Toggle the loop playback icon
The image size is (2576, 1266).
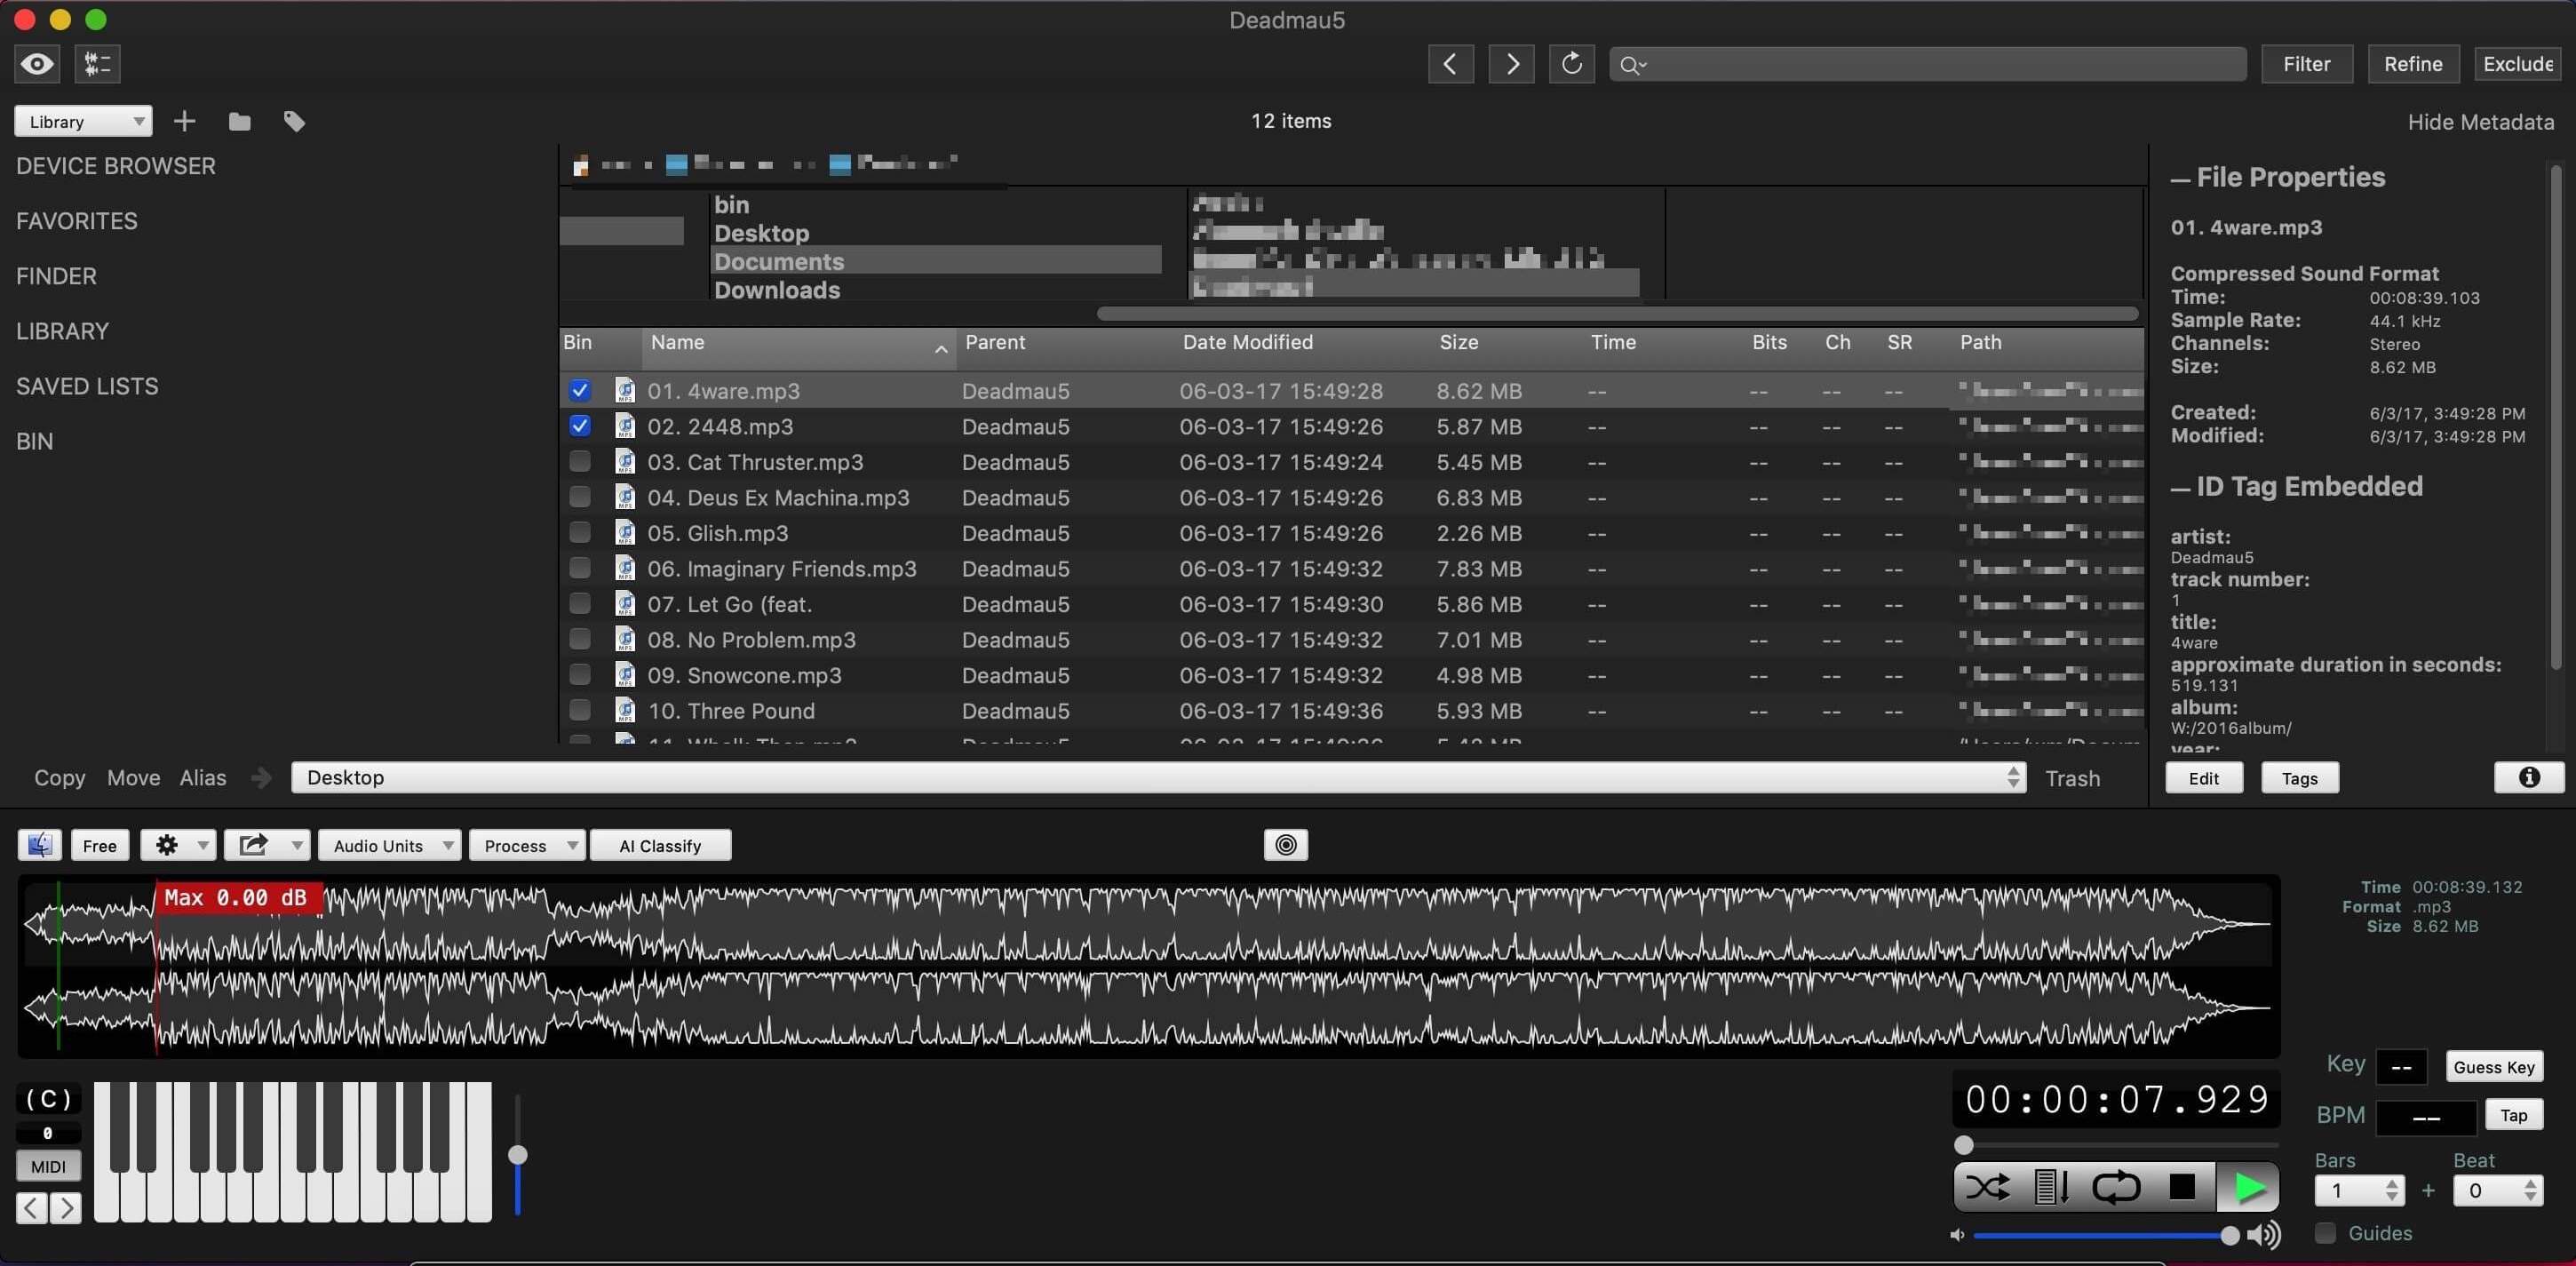click(x=2116, y=1187)
